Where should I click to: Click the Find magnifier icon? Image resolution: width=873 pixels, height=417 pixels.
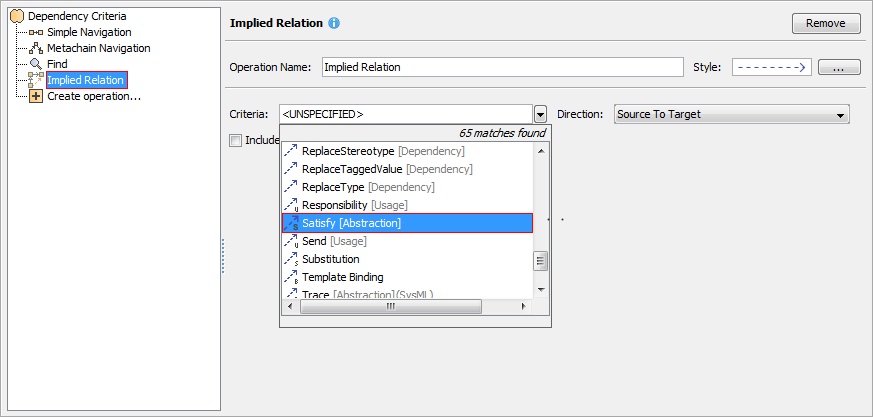[x=36, y=64]
